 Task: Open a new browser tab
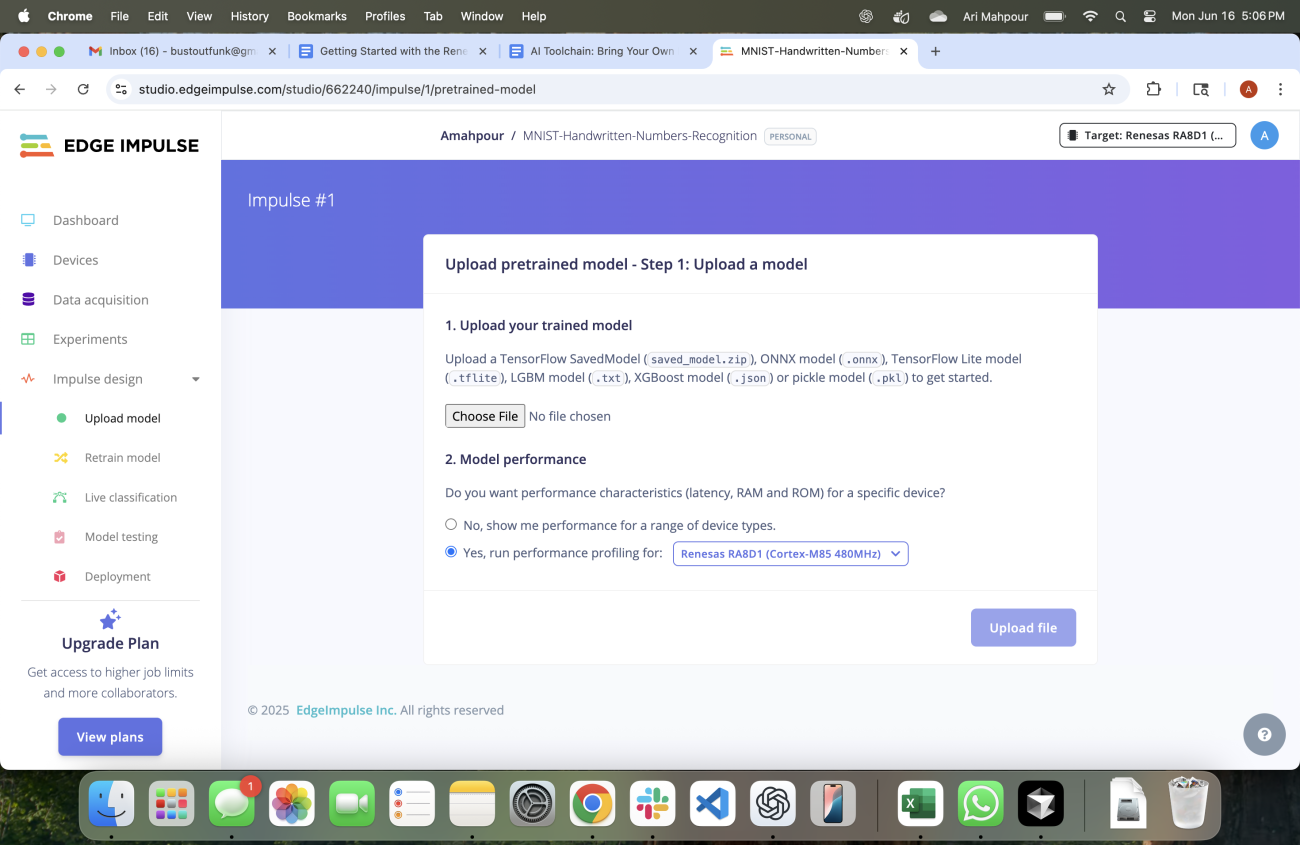point(935,51)
